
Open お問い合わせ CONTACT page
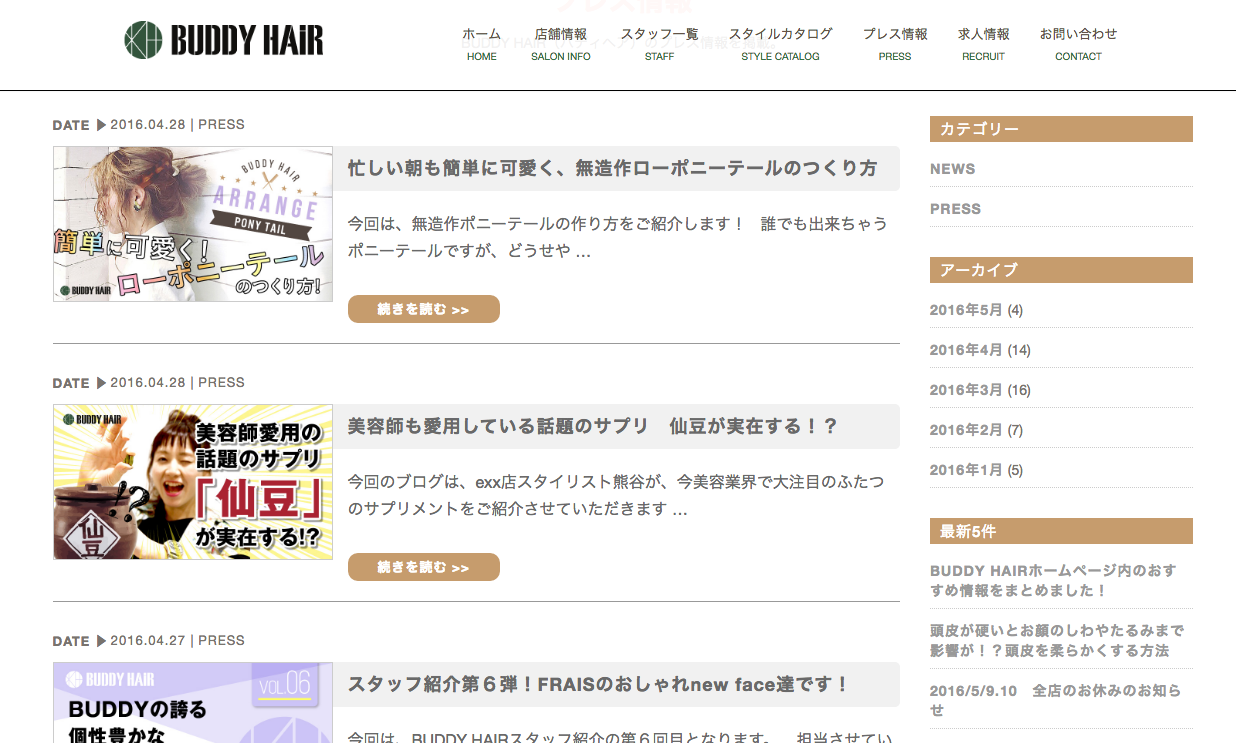point(1078,44)
